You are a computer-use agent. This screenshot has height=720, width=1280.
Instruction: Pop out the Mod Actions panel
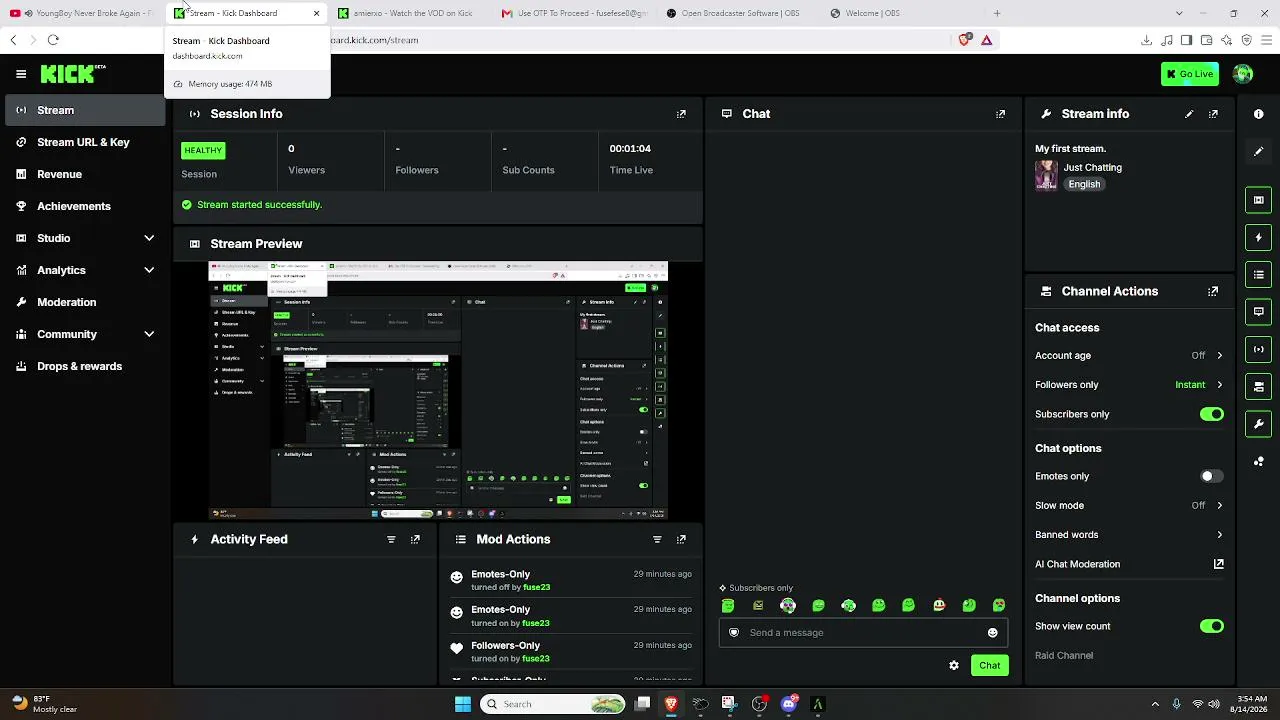[681, 539]
